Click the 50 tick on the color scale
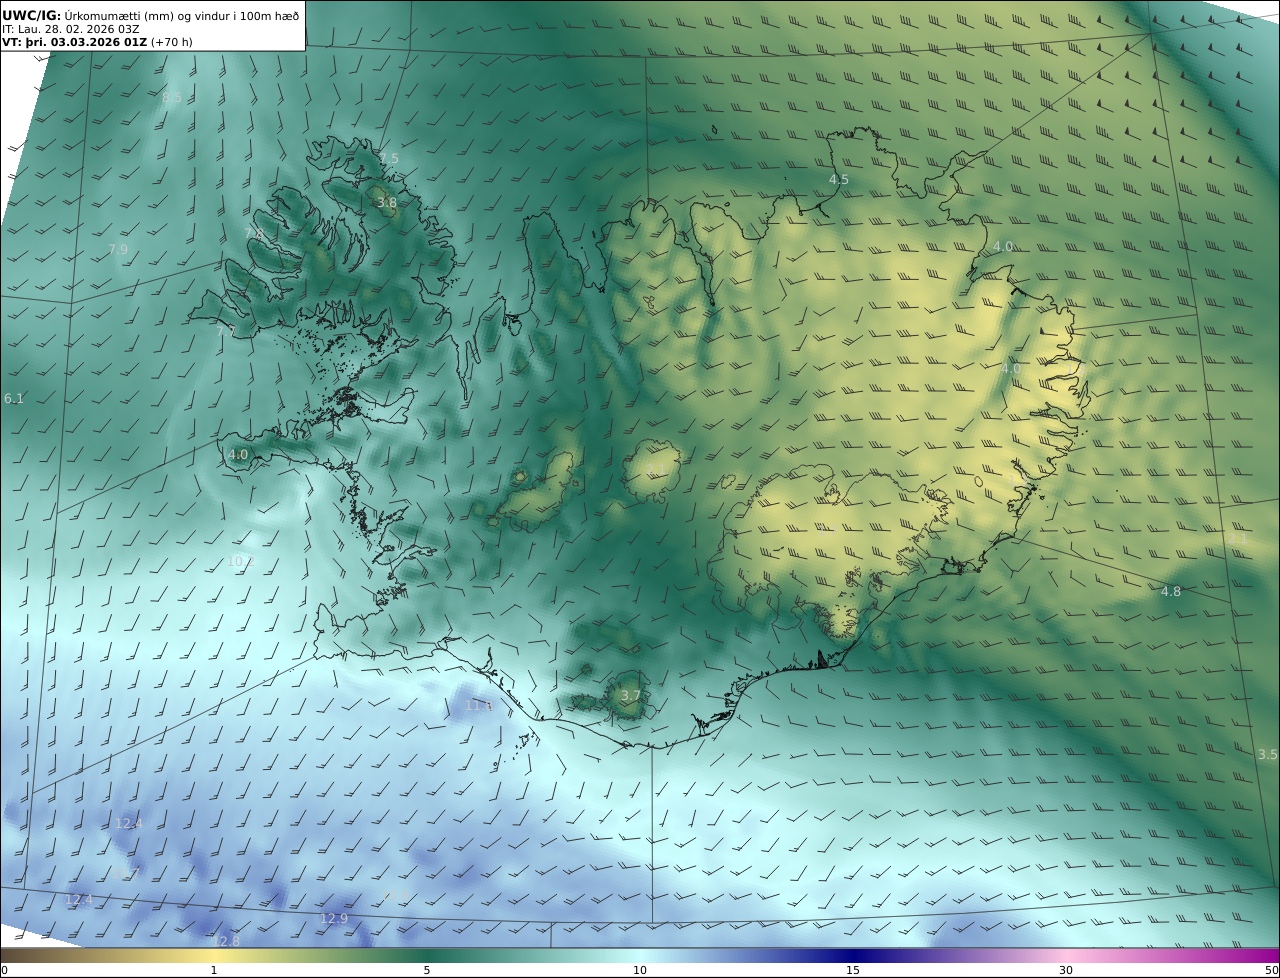 point(1272,970)
